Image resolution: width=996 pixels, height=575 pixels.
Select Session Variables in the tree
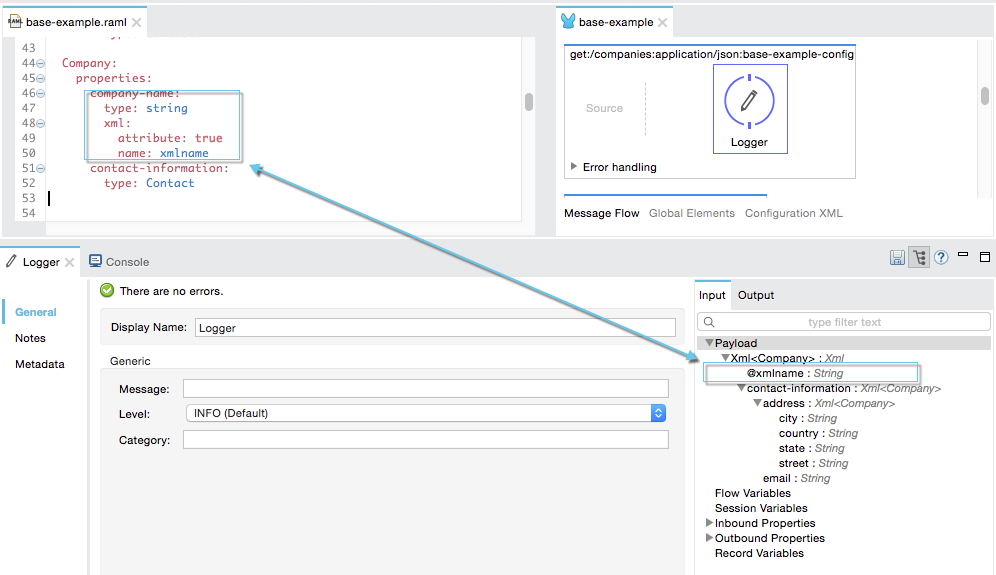pos(761,508)
